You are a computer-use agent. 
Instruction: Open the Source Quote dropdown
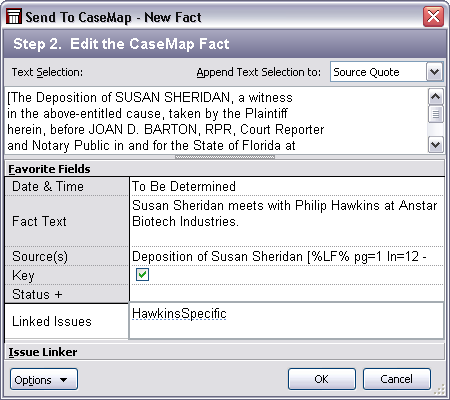434,72
